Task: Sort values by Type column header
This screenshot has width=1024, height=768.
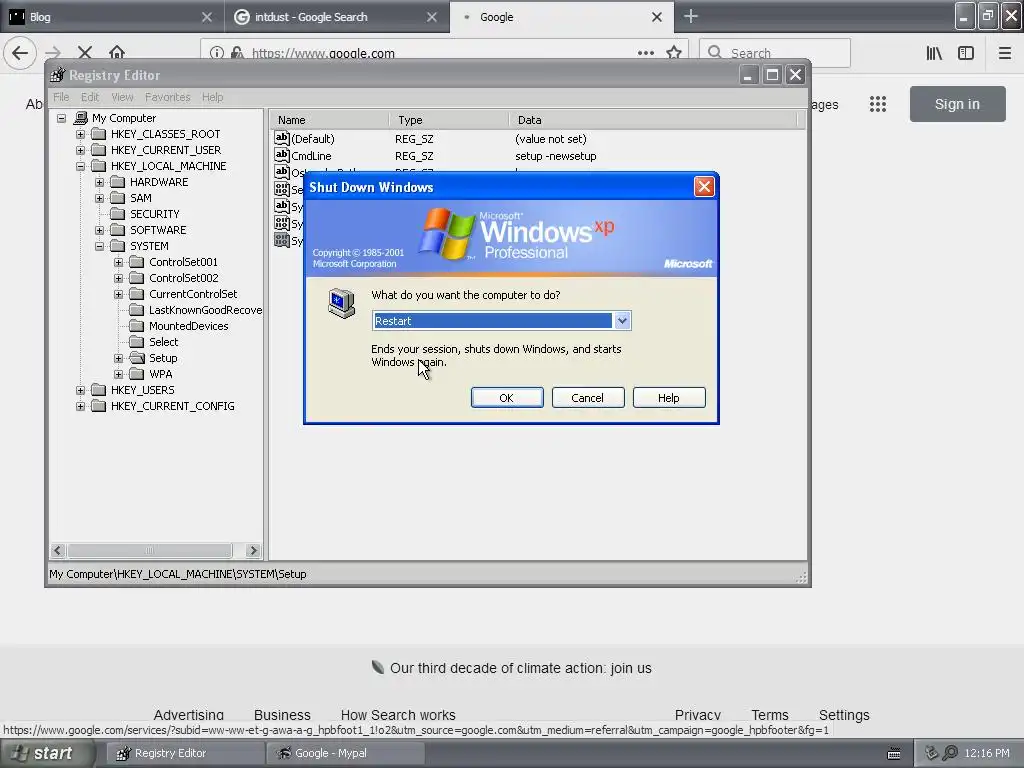Action: 449,120
